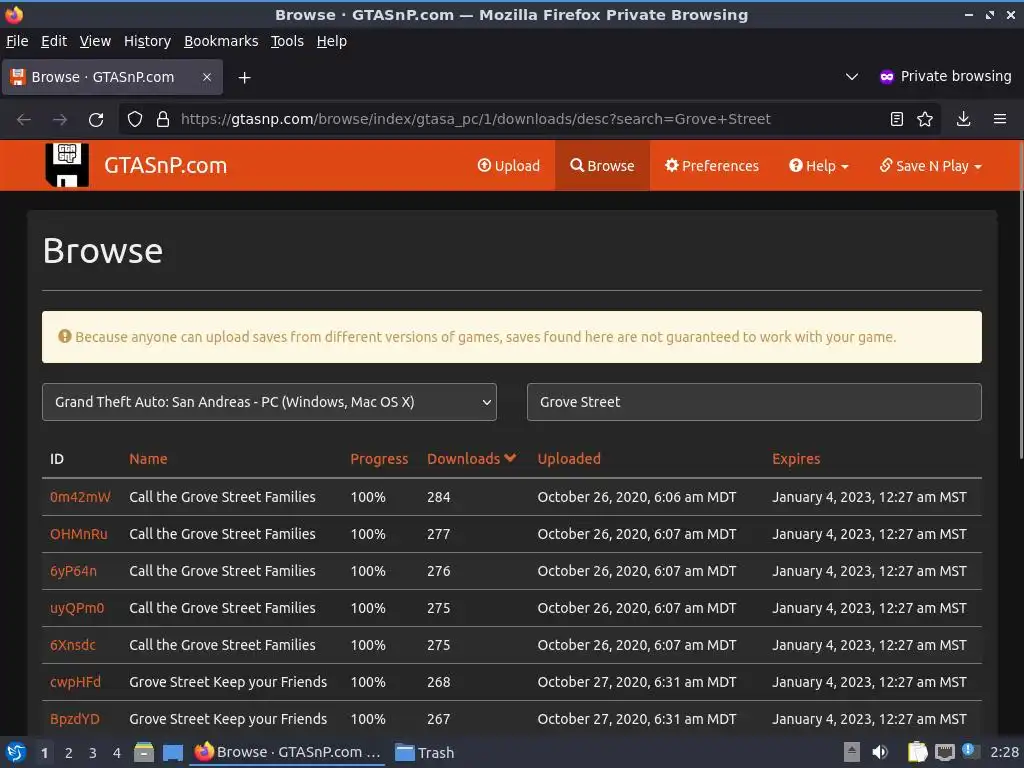Open the game selection combo box

tap(269, 402)
